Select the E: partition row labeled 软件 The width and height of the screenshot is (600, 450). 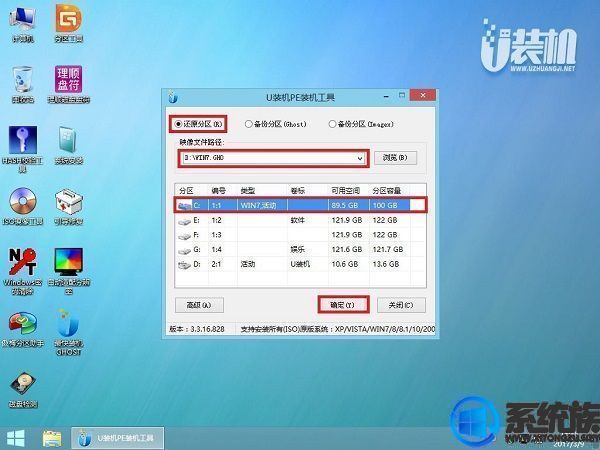tap(300, 220)
